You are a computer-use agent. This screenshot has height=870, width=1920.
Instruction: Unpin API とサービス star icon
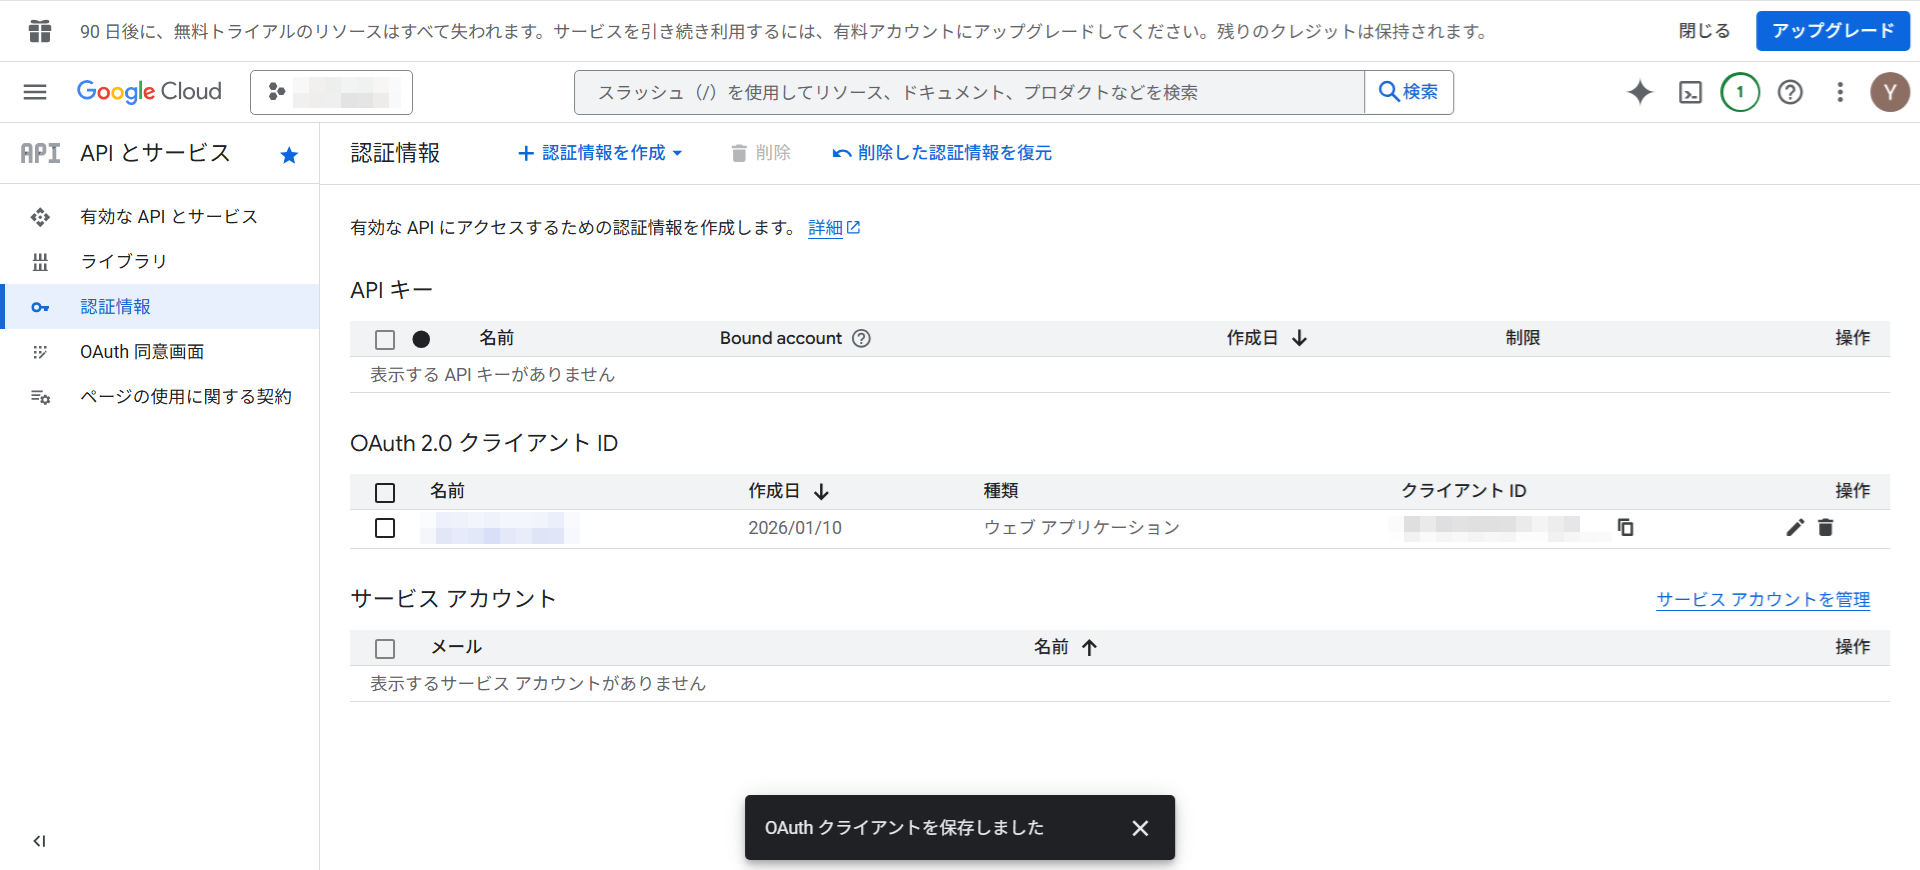(x=289, y=154)
